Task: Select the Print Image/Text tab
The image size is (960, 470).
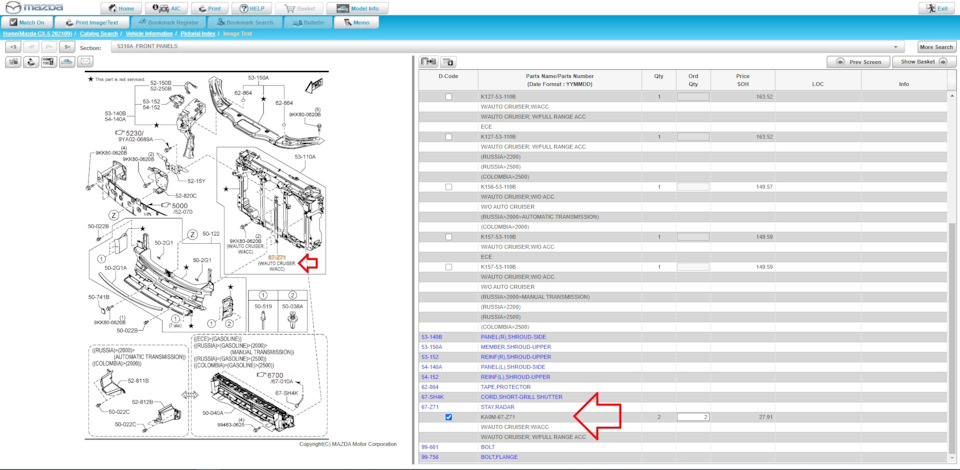Action: click(92, 23)
